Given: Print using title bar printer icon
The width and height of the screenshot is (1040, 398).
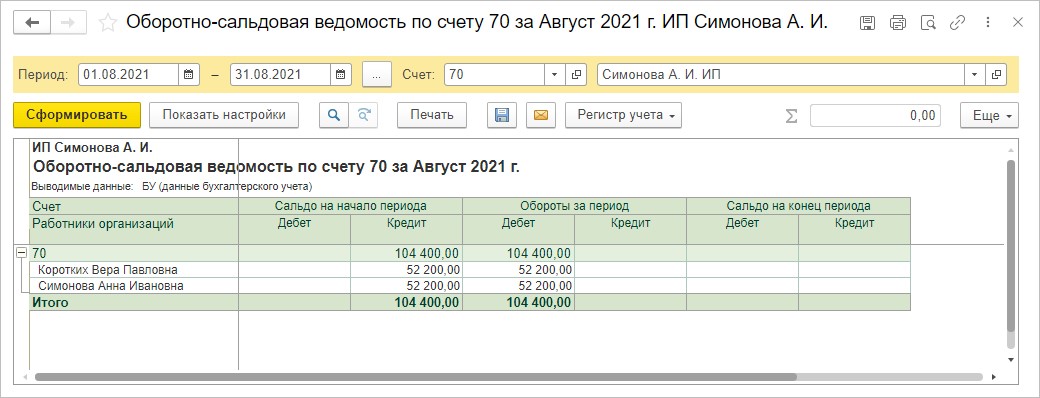Looking at the screenshot, I should point(897,23).
